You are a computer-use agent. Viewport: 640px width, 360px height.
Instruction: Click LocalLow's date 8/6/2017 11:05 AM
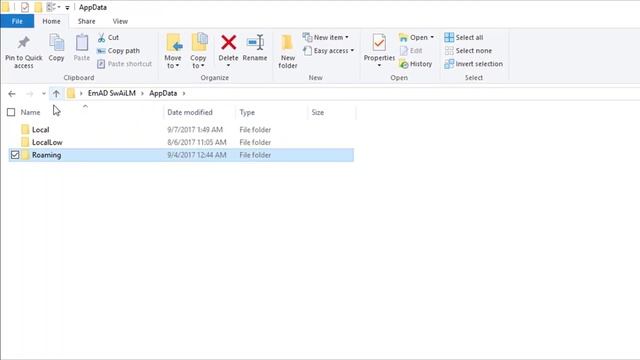[x=197, y=142]
